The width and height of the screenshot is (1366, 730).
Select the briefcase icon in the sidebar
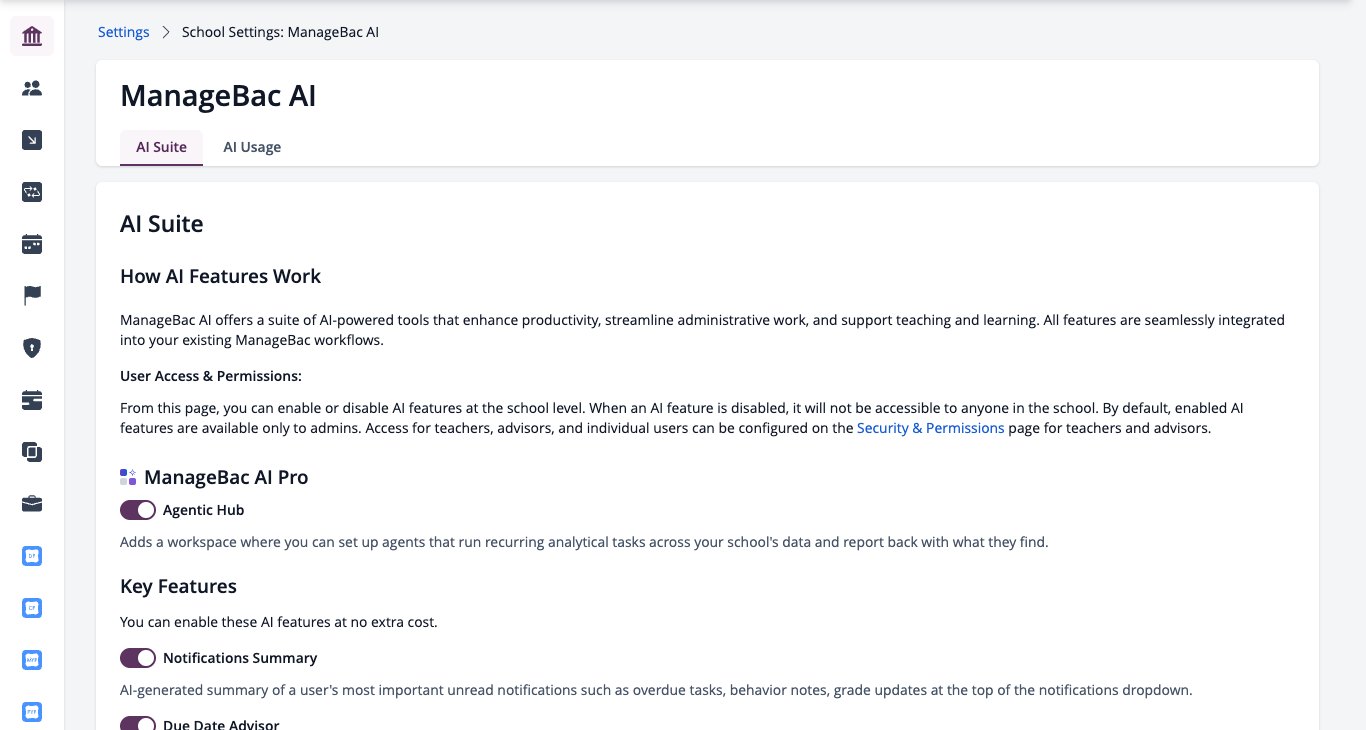point(32,504)
